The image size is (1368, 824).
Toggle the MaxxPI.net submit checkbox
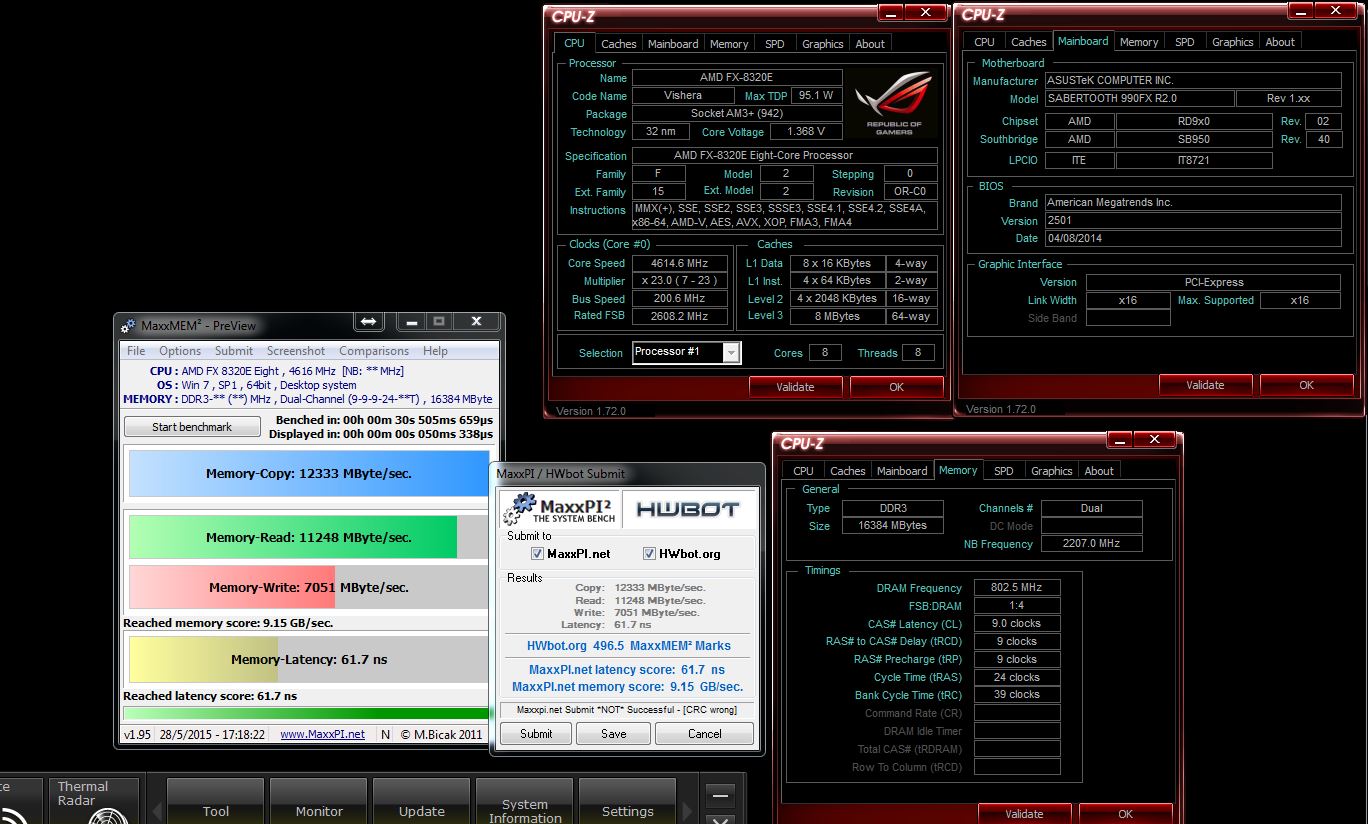[537, 554]
